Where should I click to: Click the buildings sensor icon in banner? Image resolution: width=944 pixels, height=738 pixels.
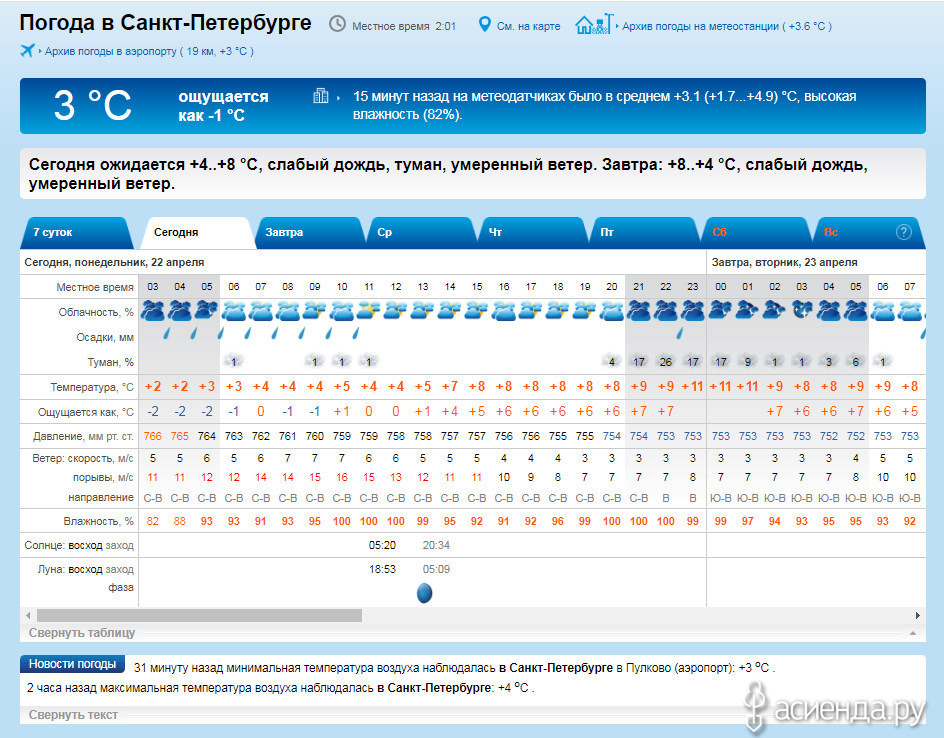321,96
